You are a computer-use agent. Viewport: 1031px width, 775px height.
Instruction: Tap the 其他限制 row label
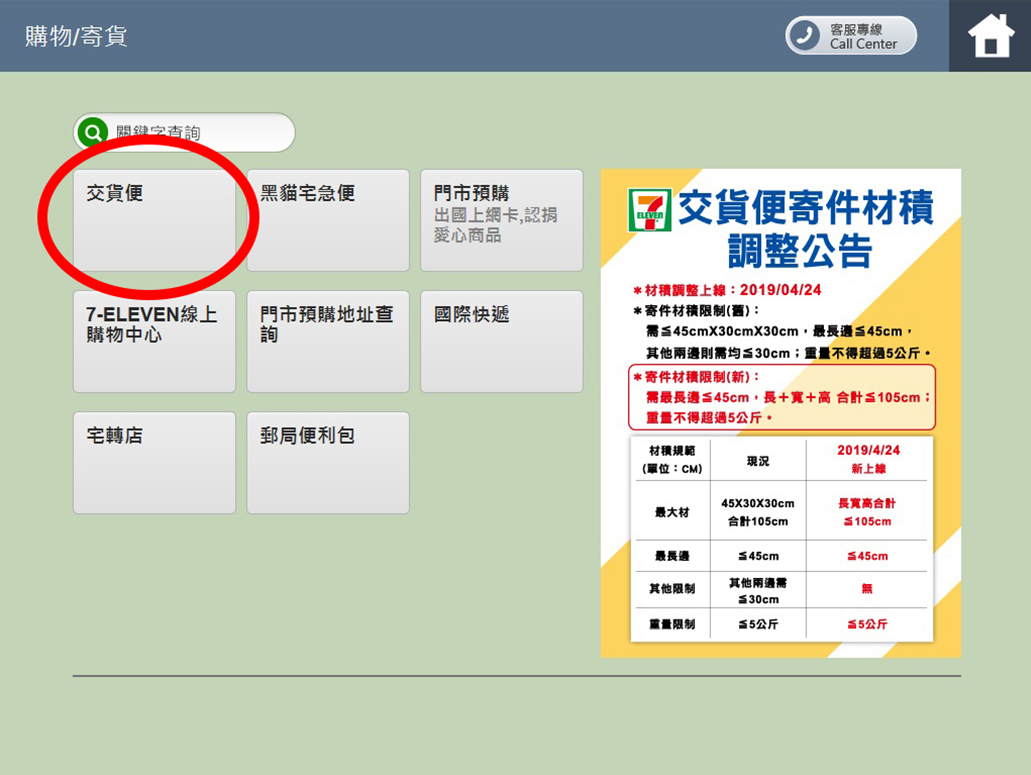pos(672,588)
